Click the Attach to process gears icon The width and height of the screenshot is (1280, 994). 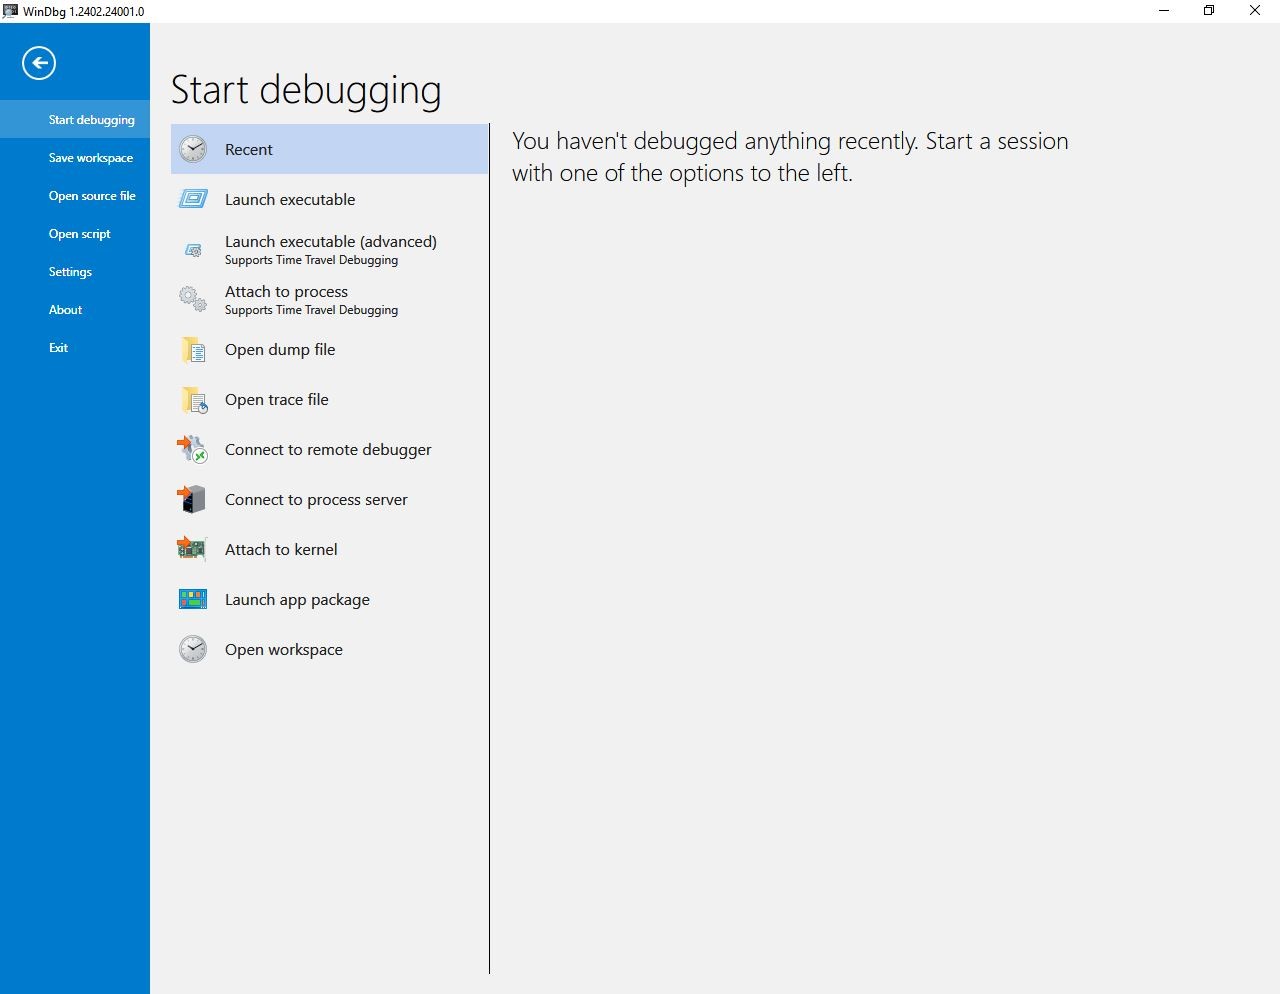193,299
